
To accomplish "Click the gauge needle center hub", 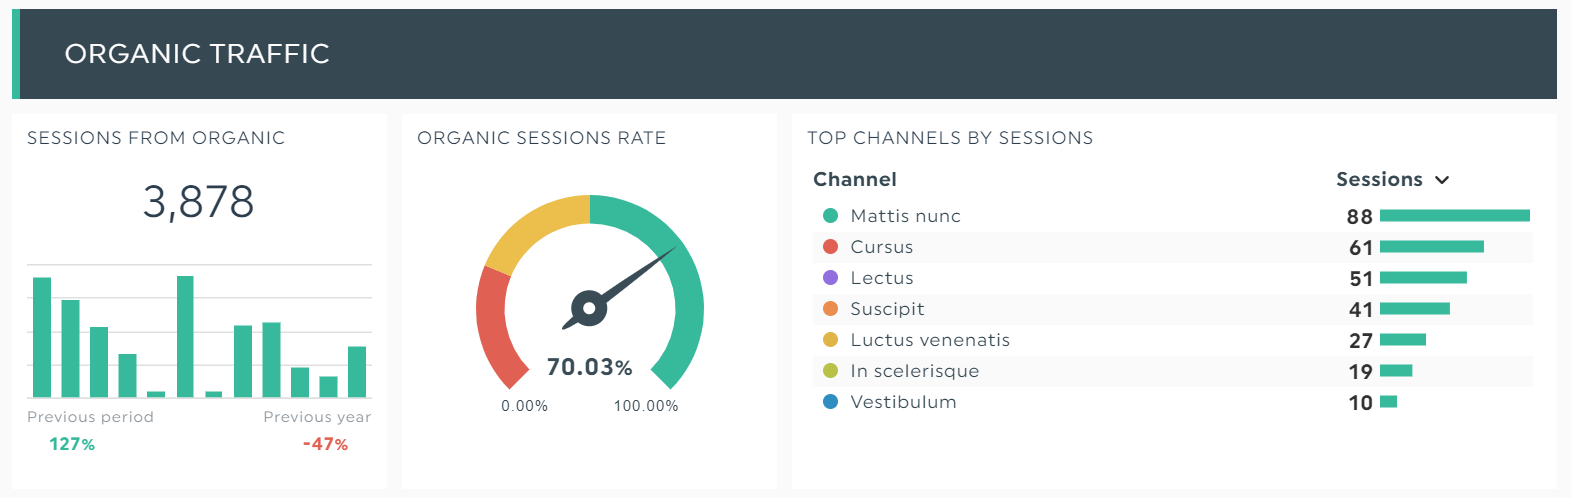I will (x=589, y=308).
